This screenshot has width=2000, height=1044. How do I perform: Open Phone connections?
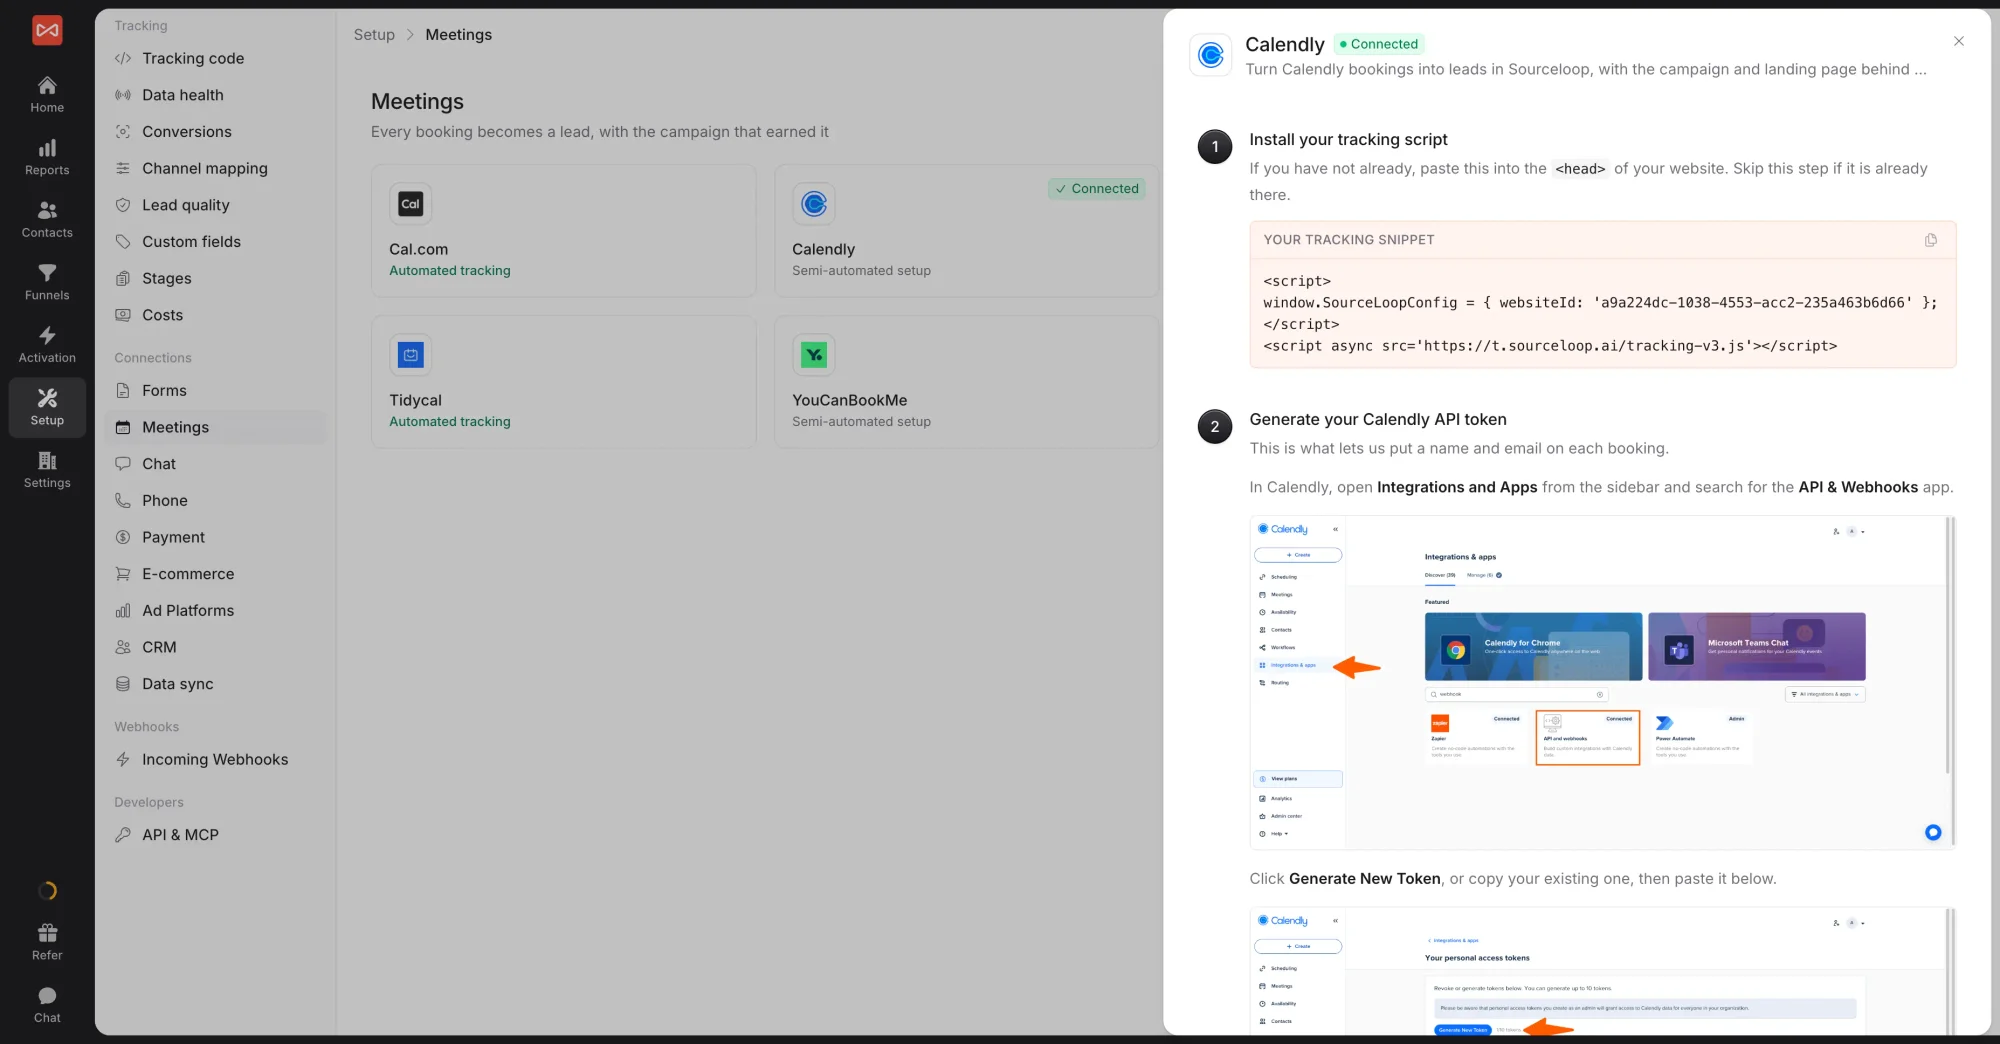click(x=215, y=501)
